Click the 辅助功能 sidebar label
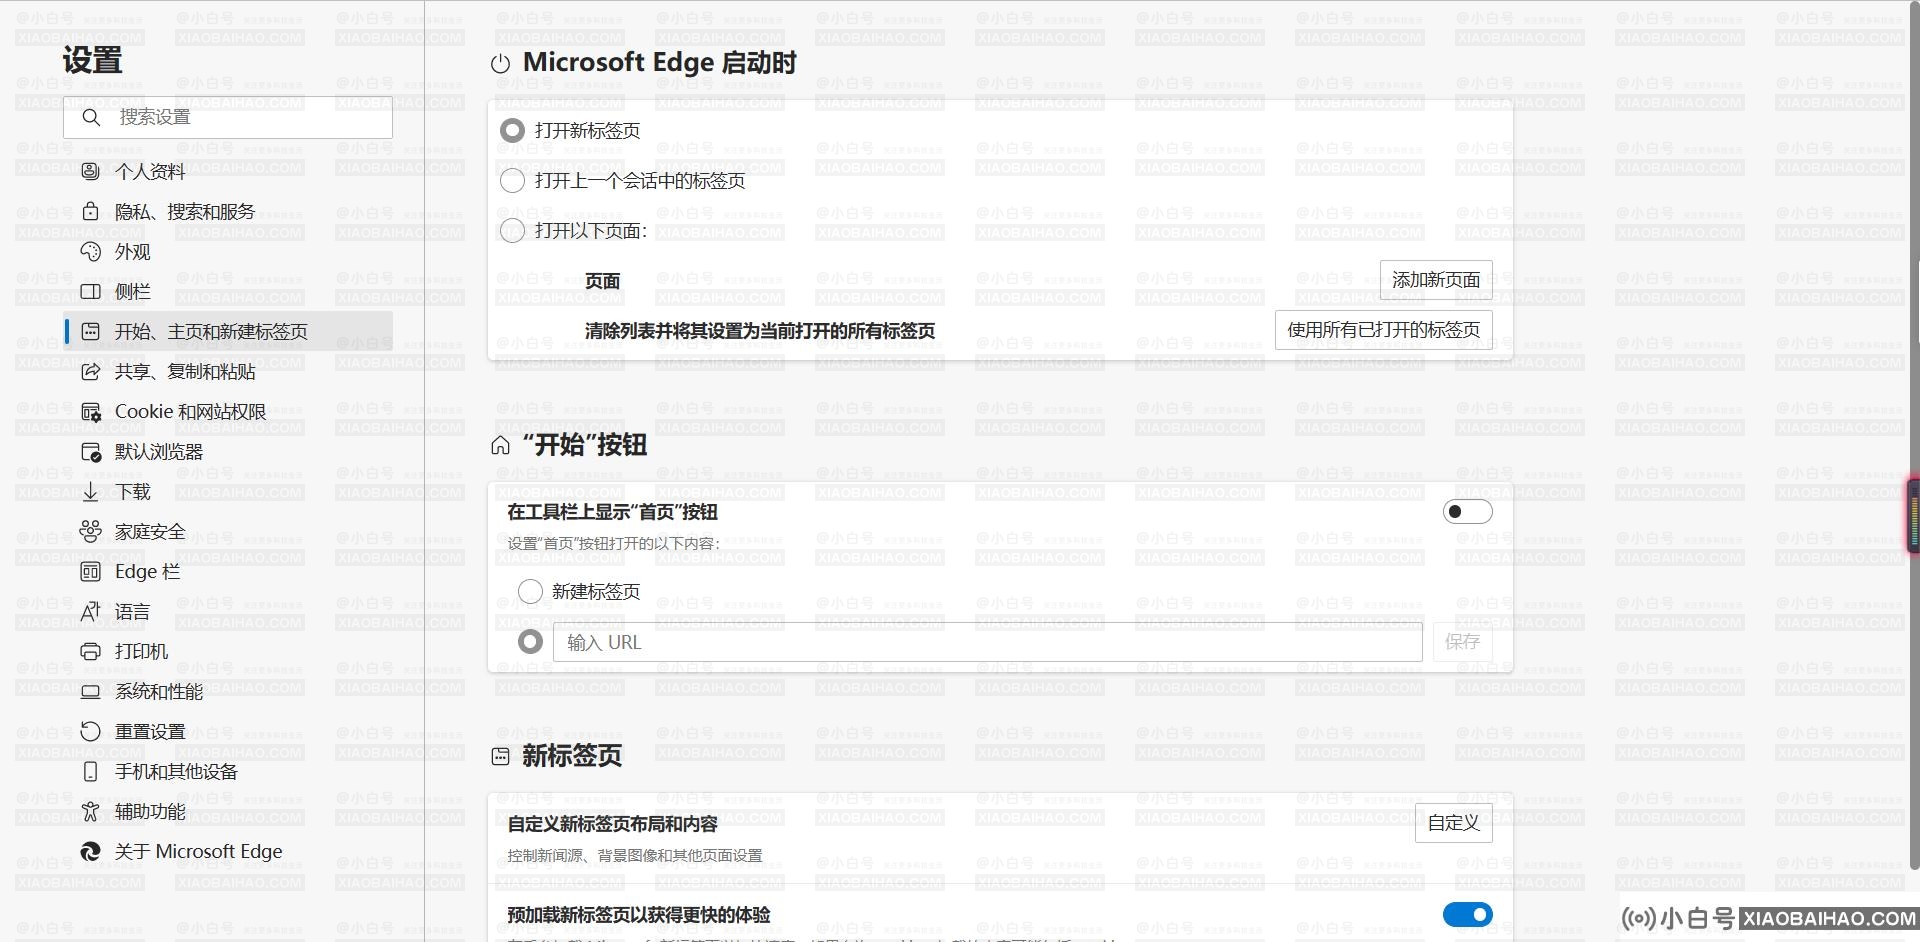 pos(150,811)
